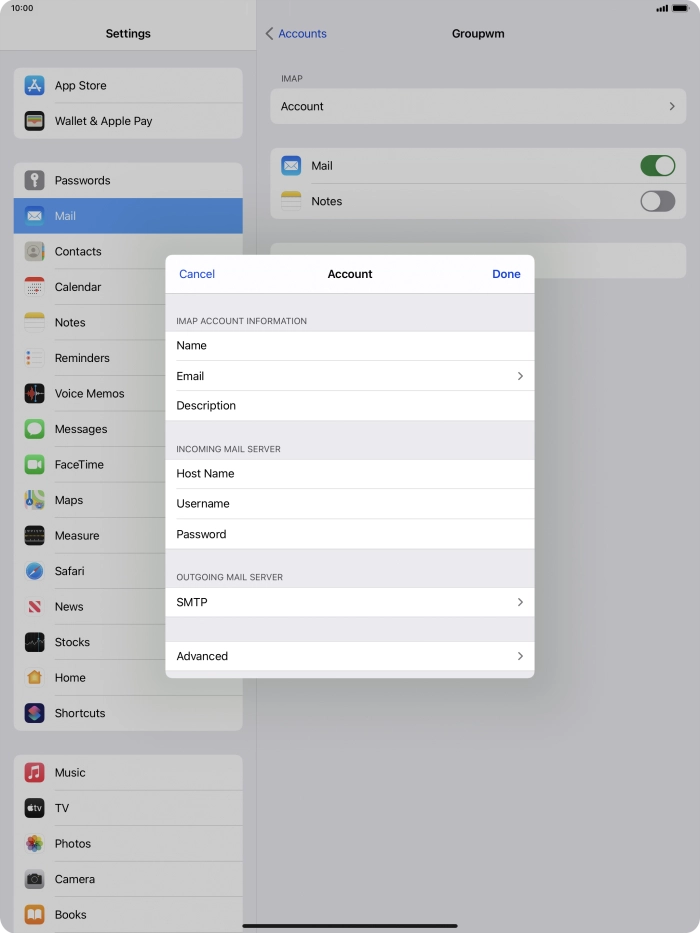Tap the Username field

350,504
